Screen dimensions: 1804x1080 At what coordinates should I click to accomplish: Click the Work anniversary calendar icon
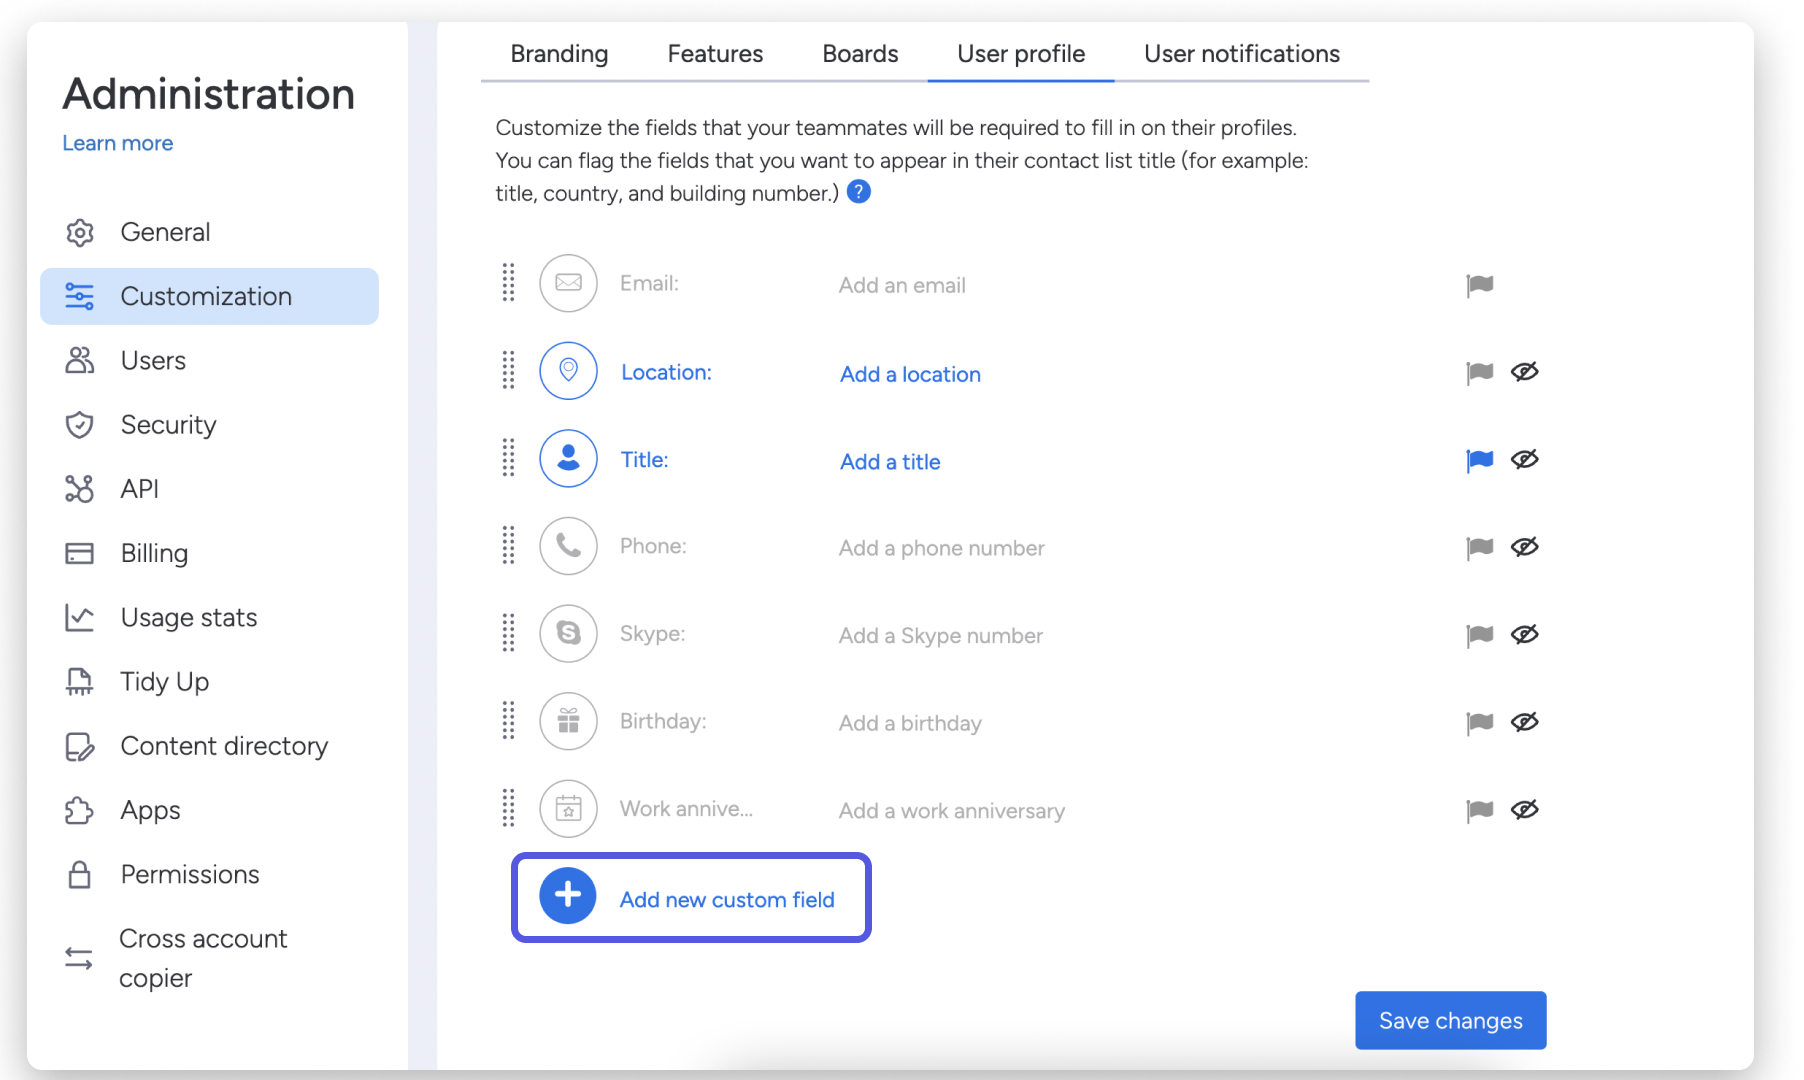click(568, 809)
